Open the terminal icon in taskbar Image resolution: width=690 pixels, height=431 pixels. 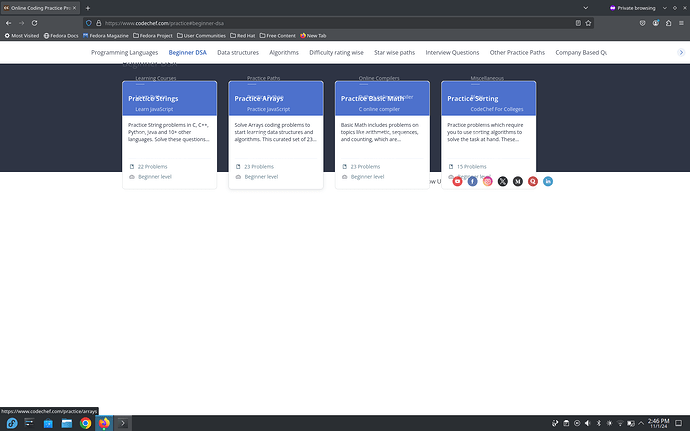click(123, 423)
